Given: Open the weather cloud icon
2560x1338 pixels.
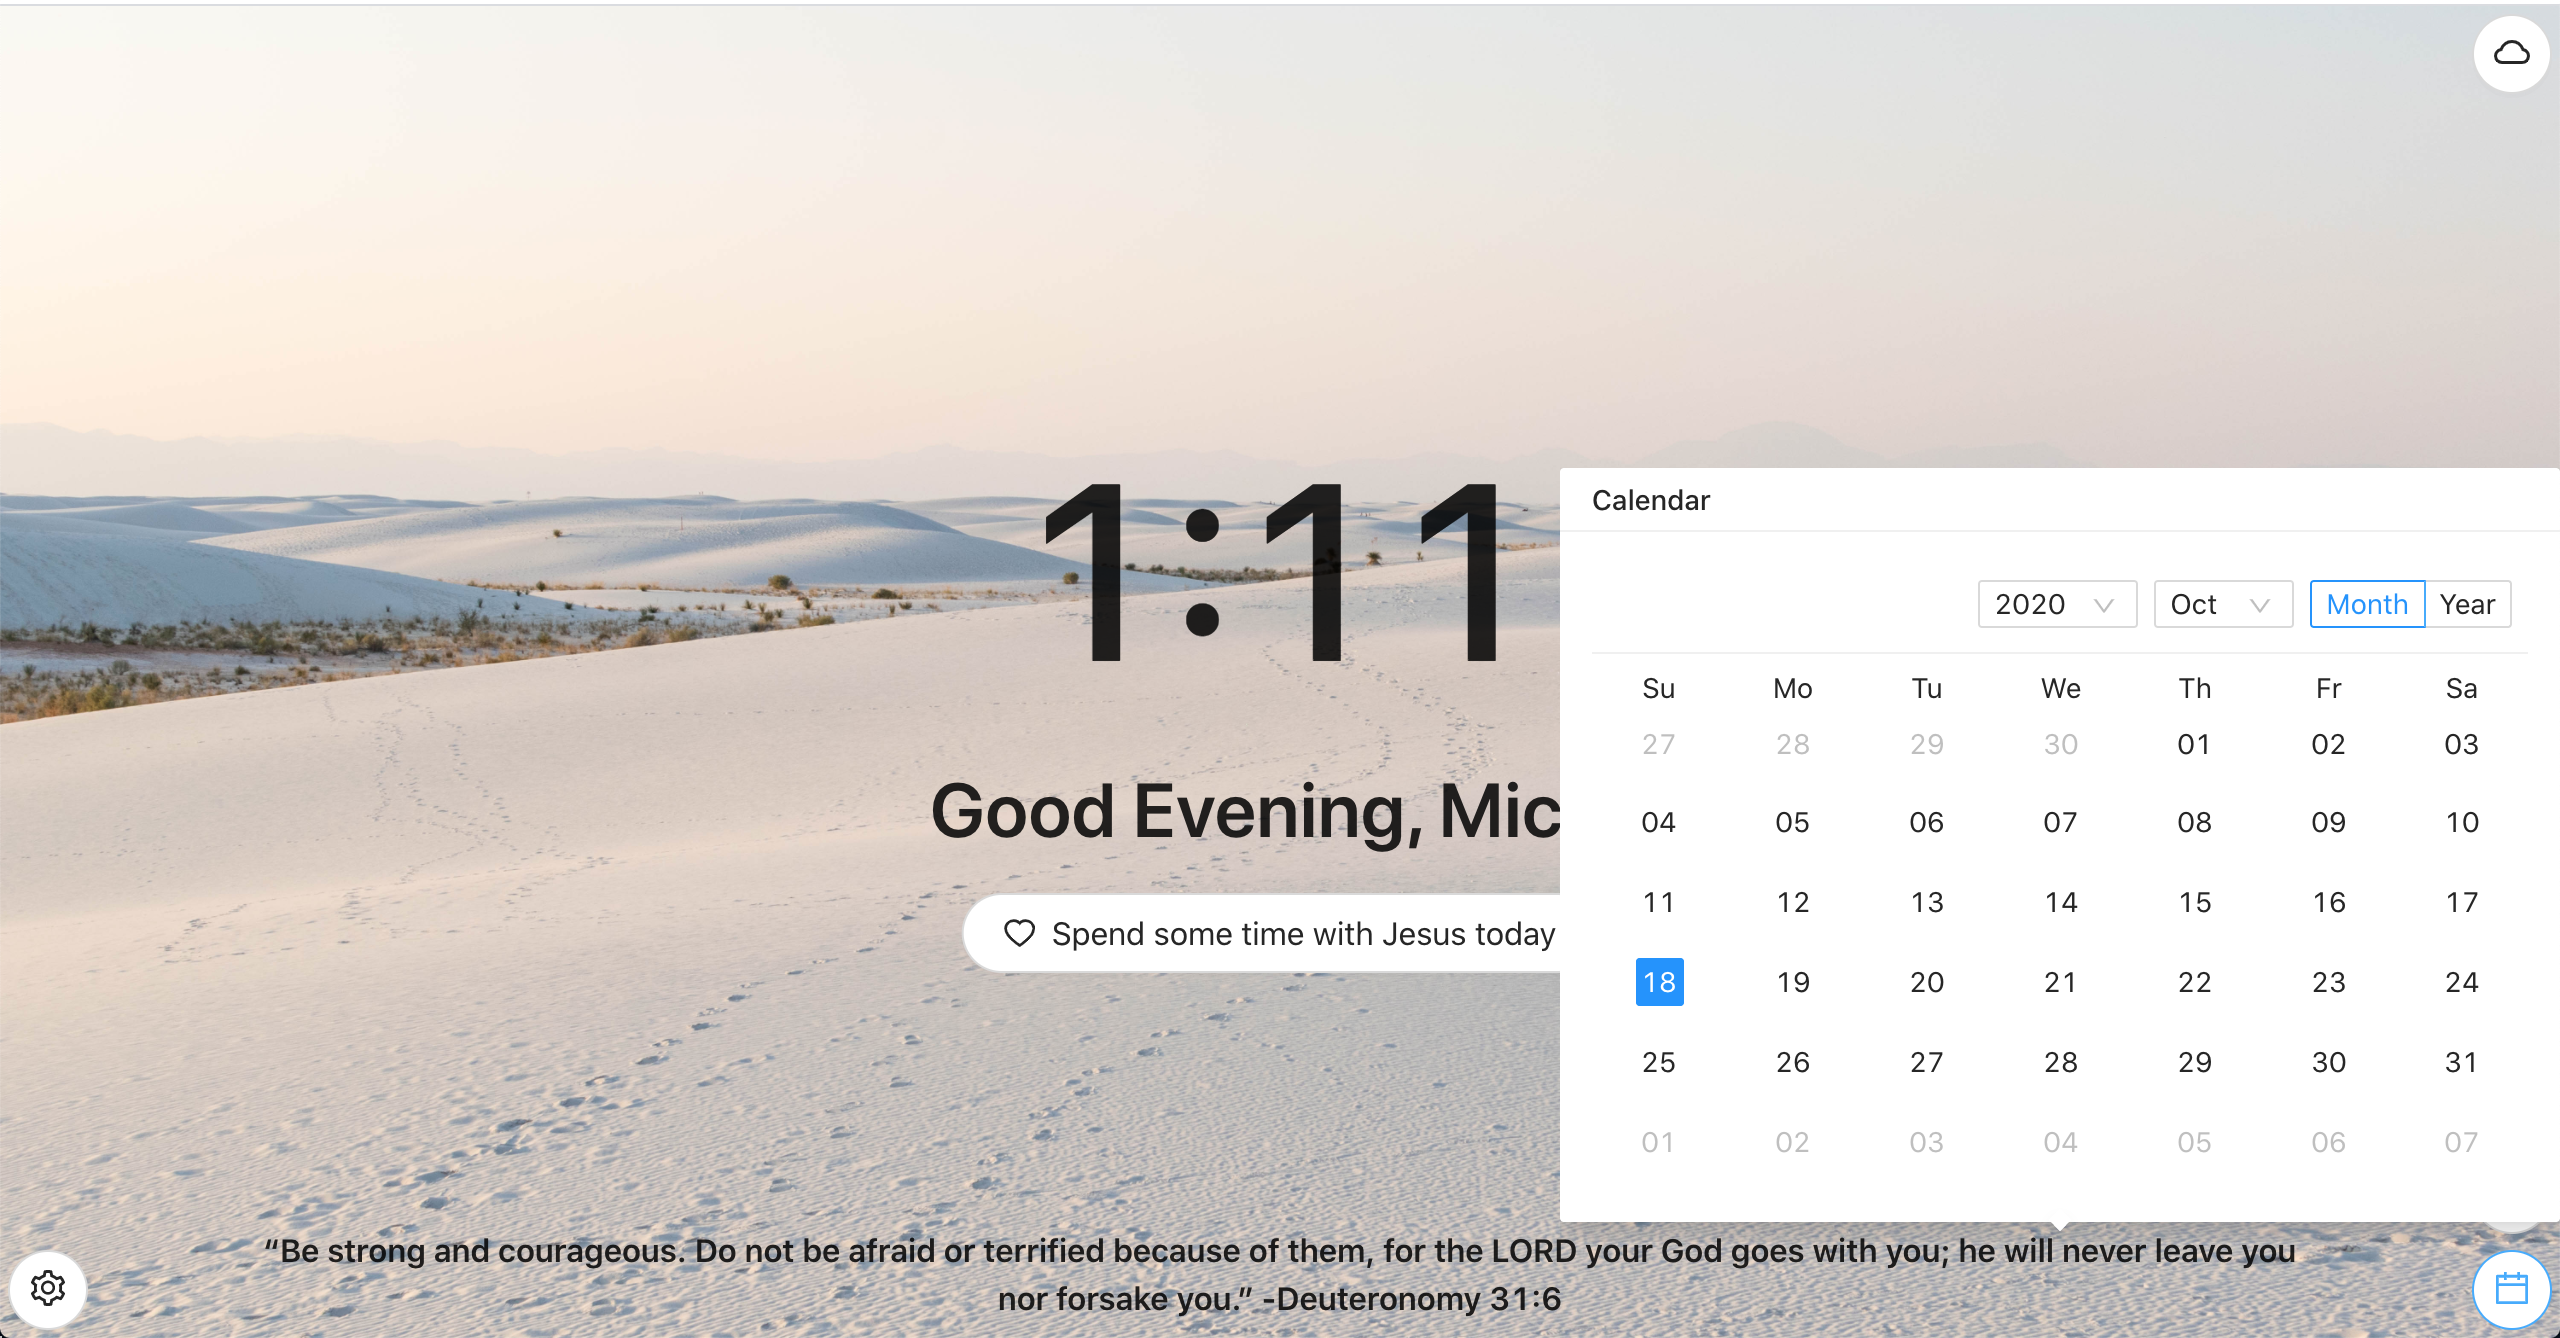Looking at the screenshot, I should (2511, 54).
